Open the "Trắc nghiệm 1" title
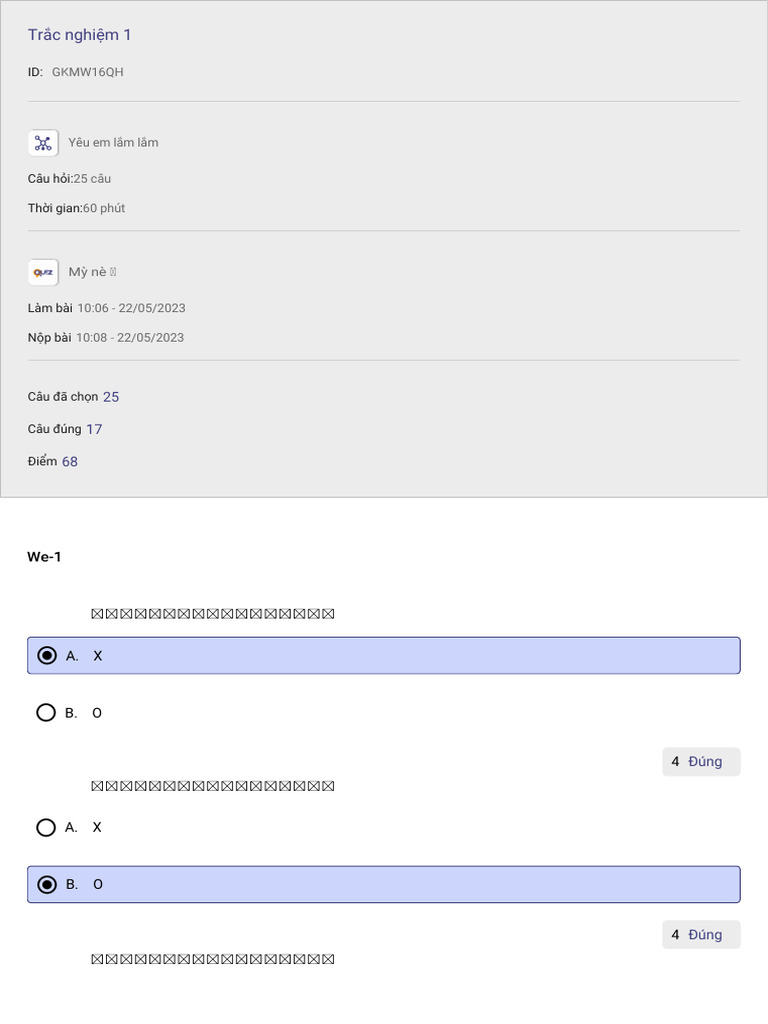 click(80, 35)
